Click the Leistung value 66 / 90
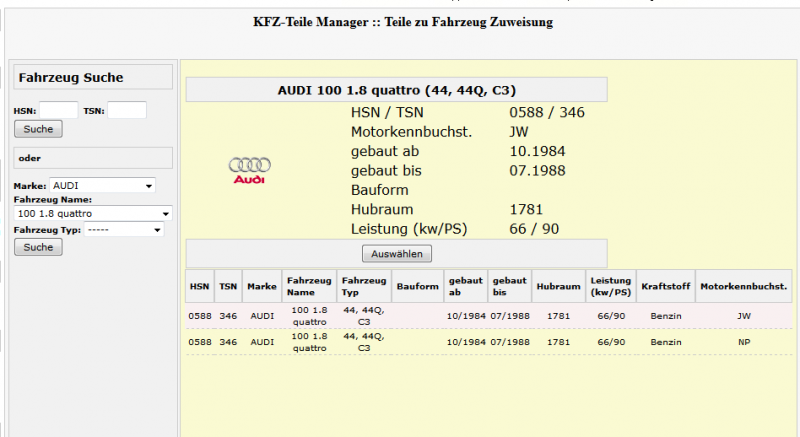 534,228
